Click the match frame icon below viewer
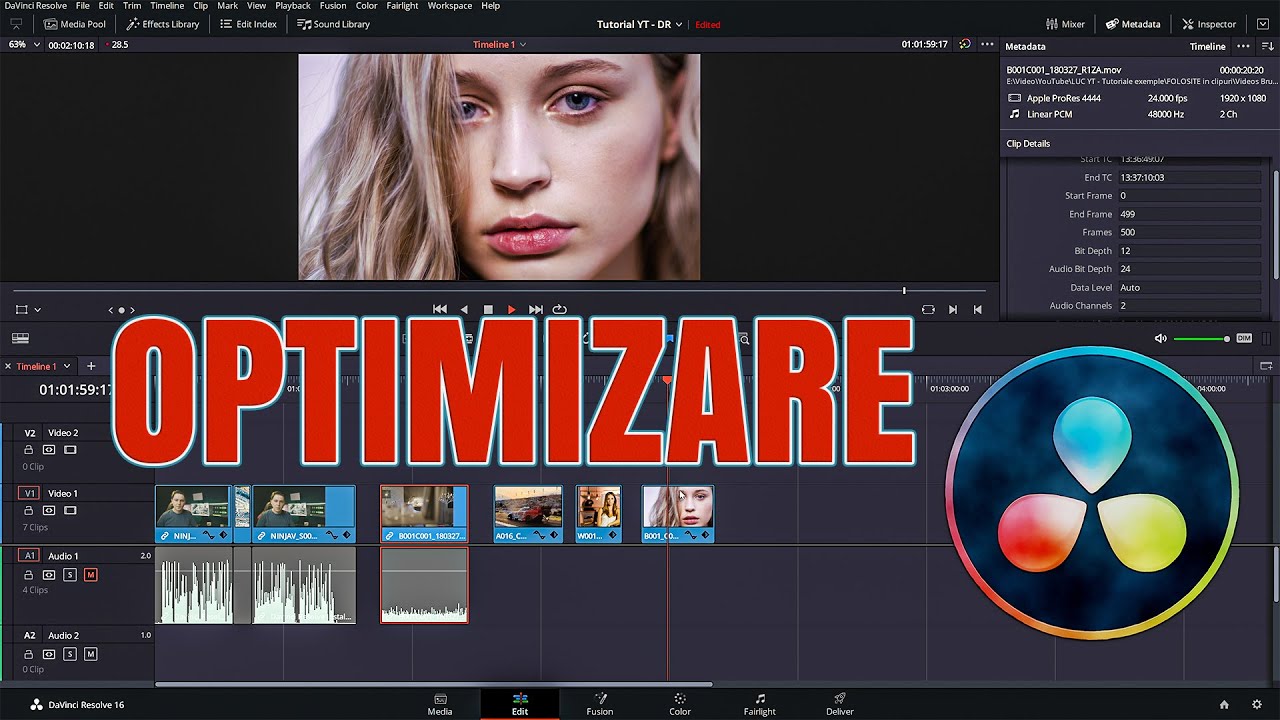This screenshot has height=720, width=1280. (x=928, y=310)
